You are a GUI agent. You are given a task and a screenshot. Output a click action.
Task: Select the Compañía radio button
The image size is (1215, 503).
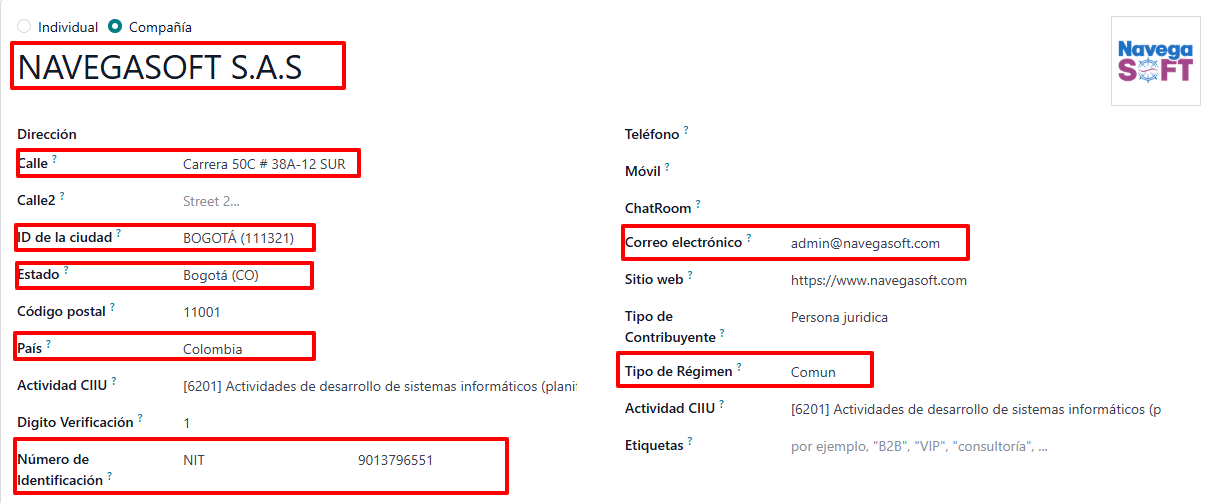click(x=116, y=27)
